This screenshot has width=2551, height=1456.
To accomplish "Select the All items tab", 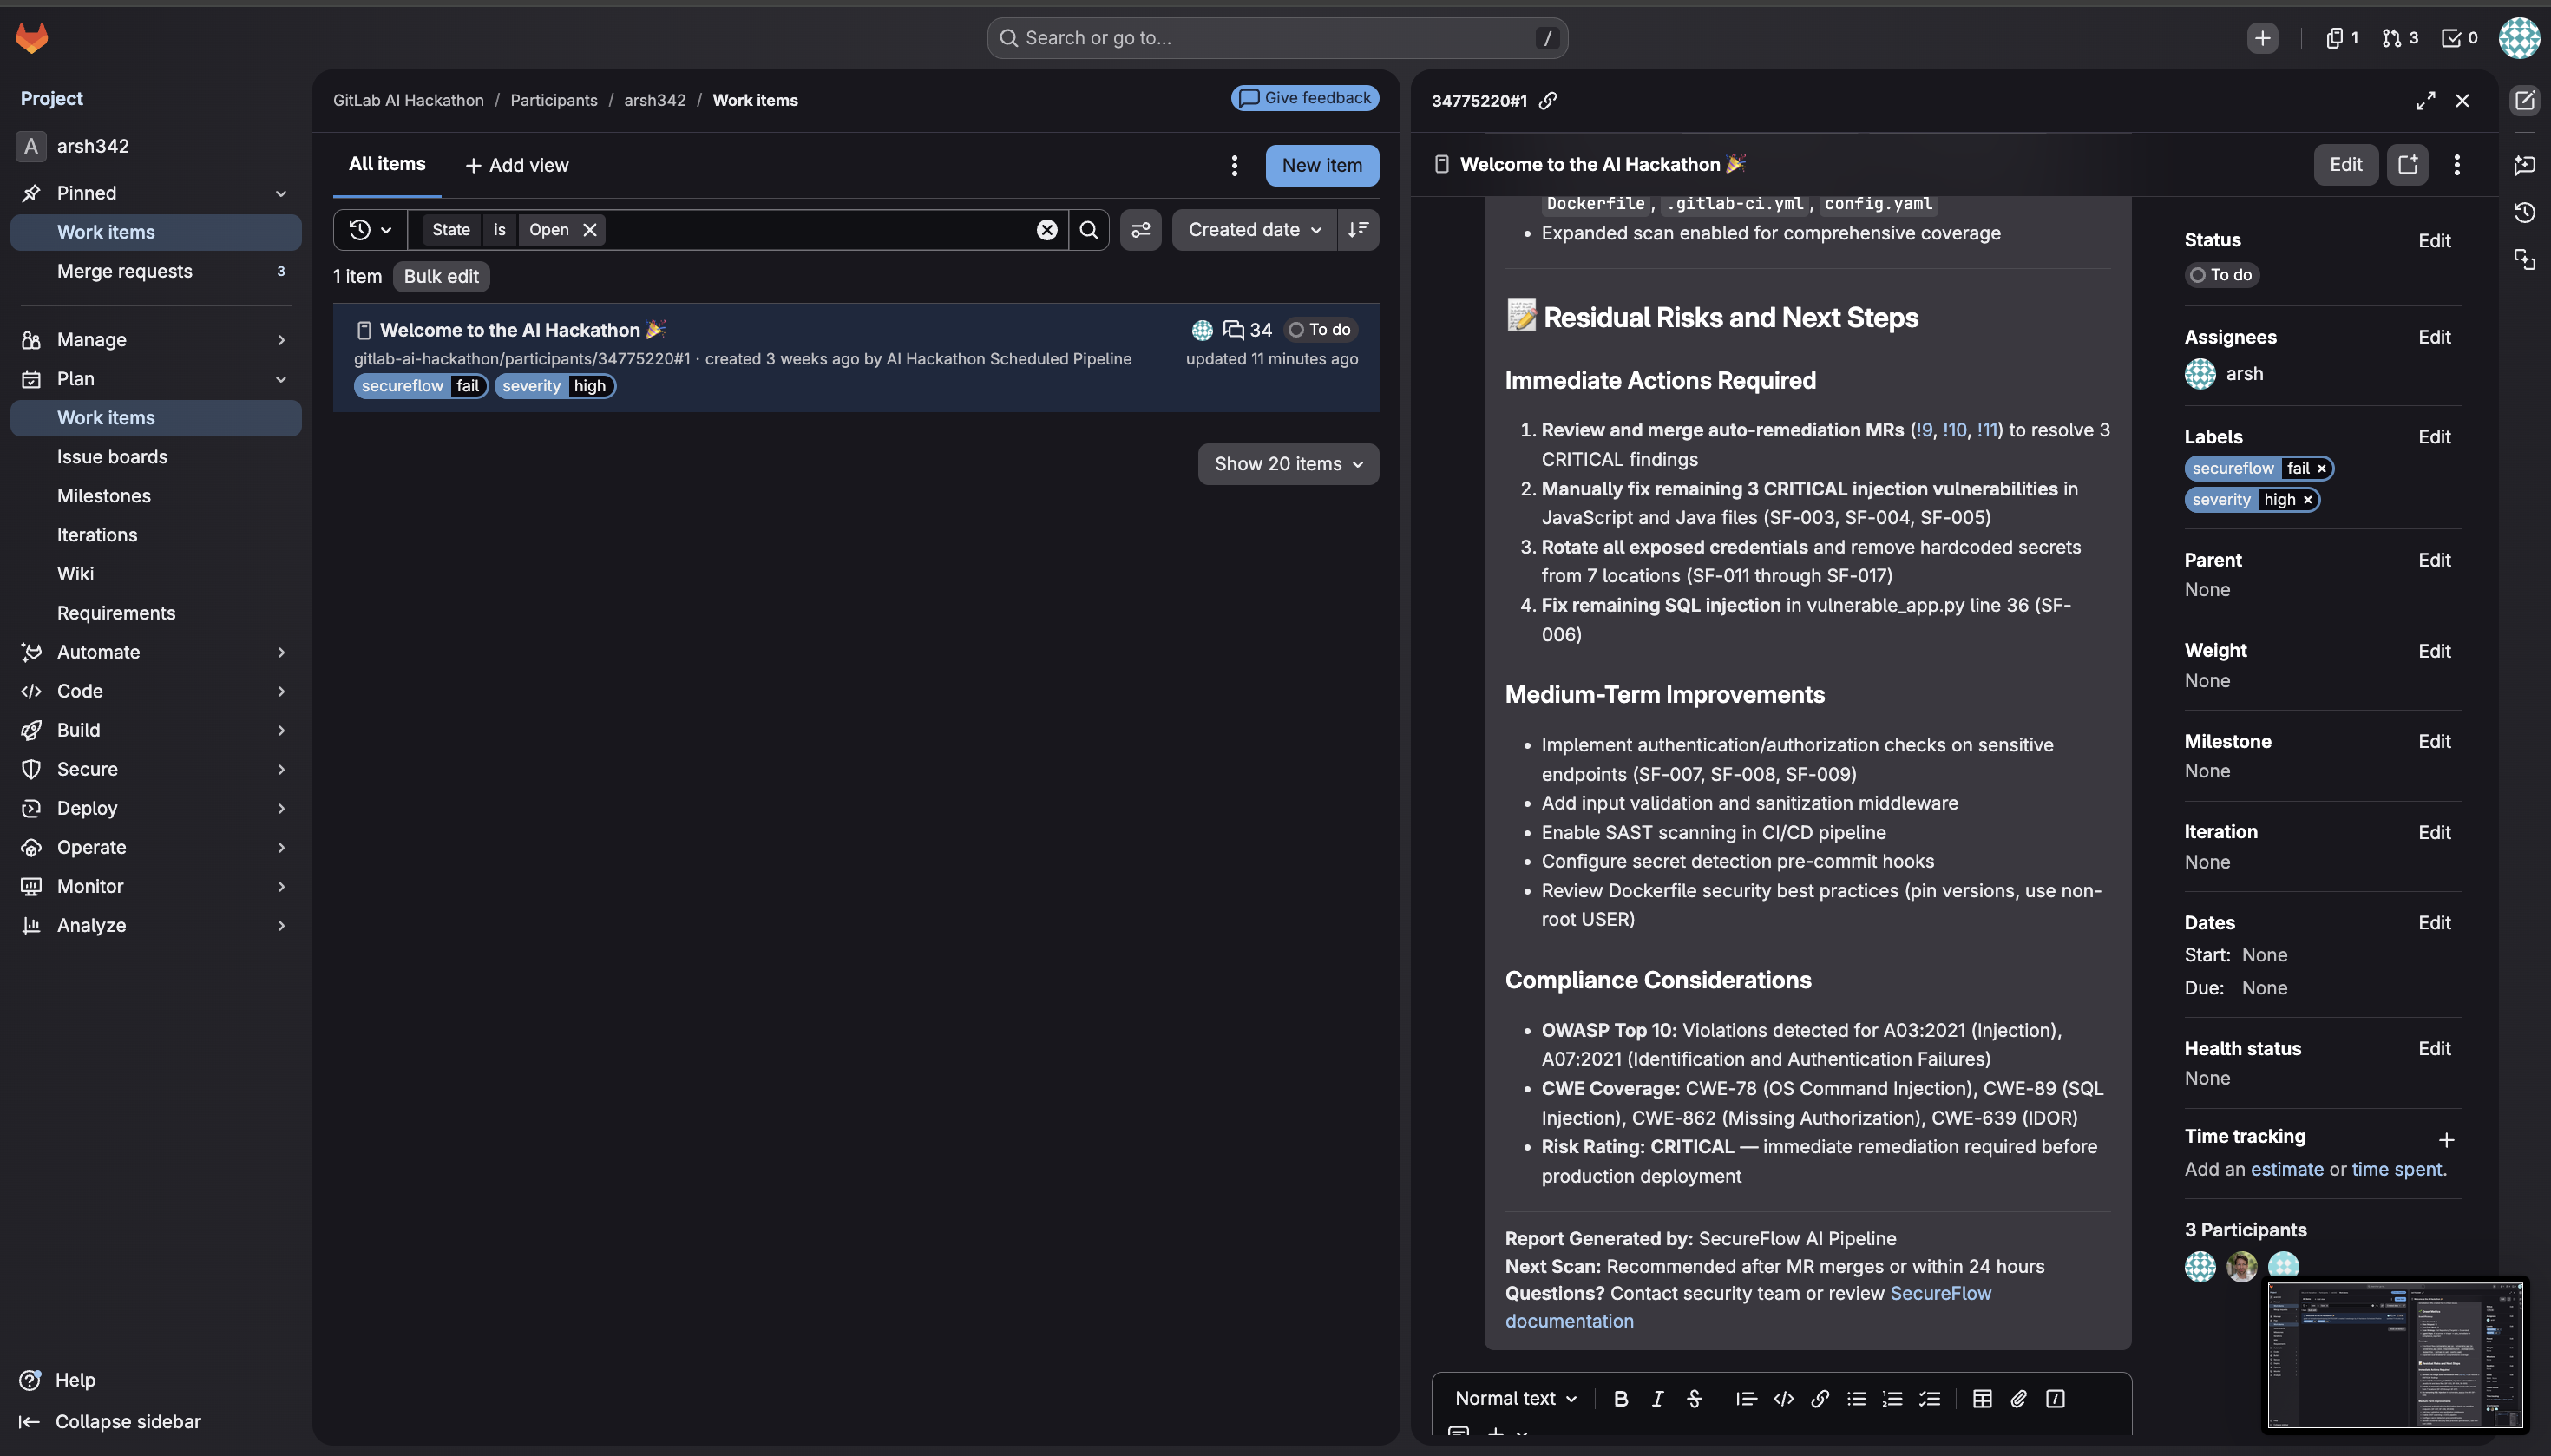I will [387, 164].
